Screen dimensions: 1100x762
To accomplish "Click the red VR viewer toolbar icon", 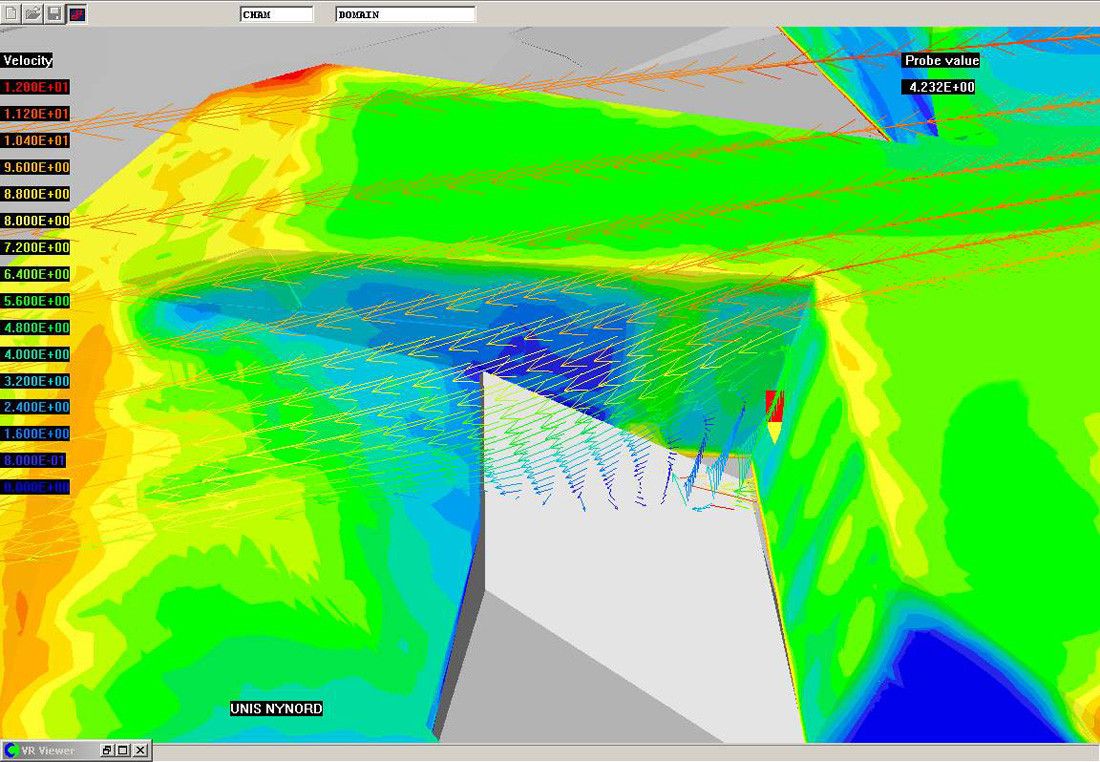I will [x=77, y=14].
